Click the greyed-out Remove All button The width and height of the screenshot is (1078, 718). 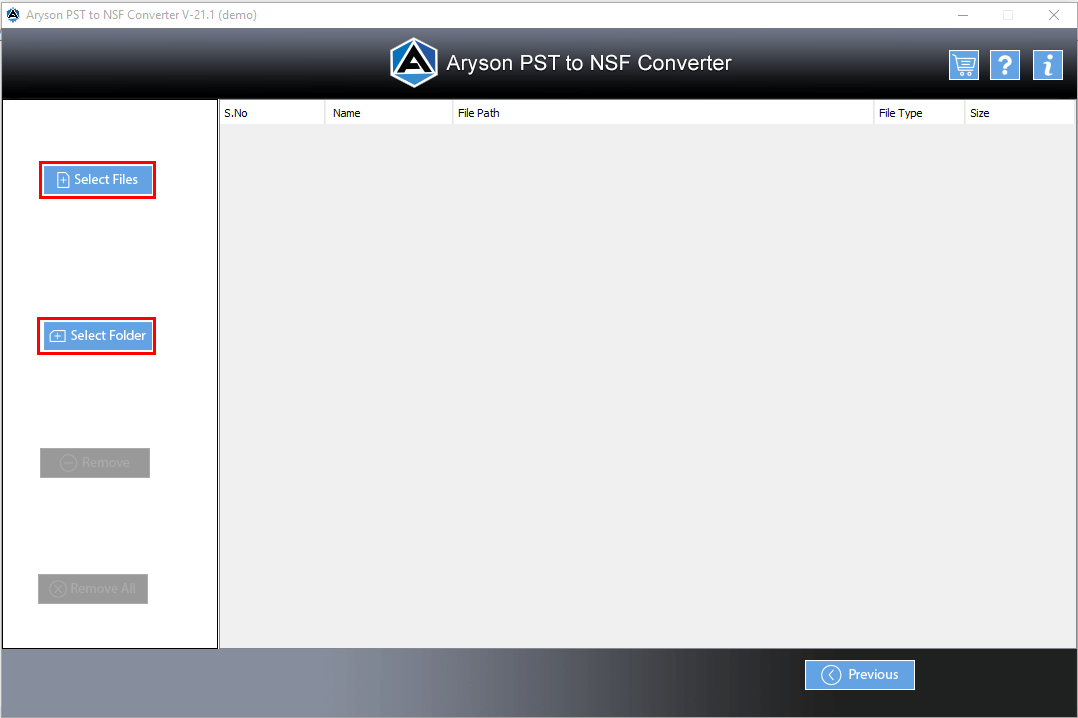tap(93, 589)
